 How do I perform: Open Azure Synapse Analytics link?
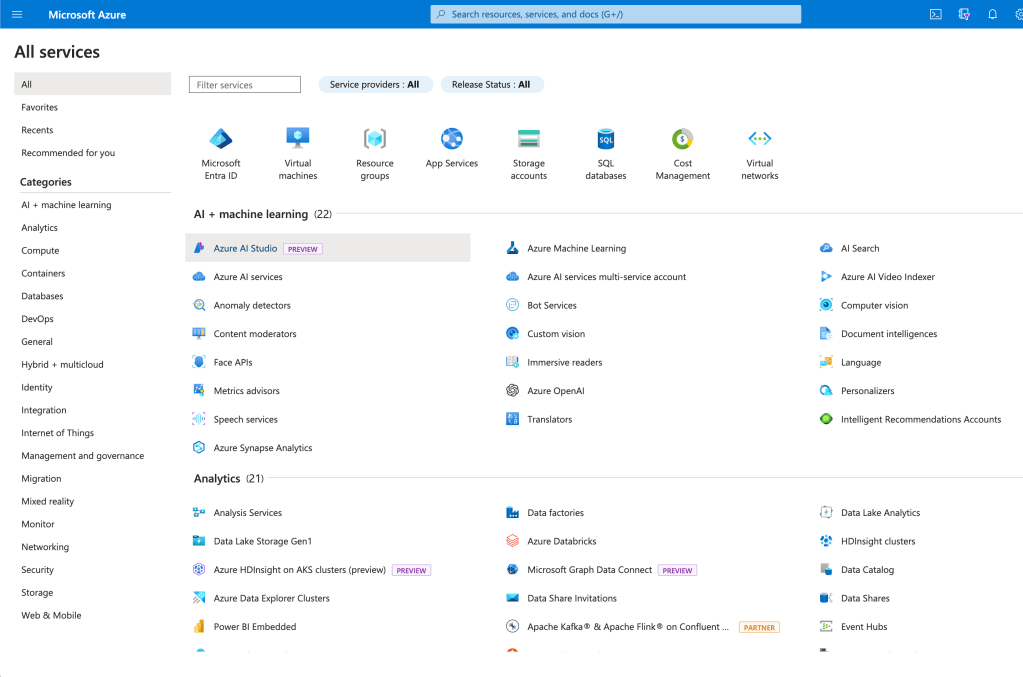tap(263, 448)
